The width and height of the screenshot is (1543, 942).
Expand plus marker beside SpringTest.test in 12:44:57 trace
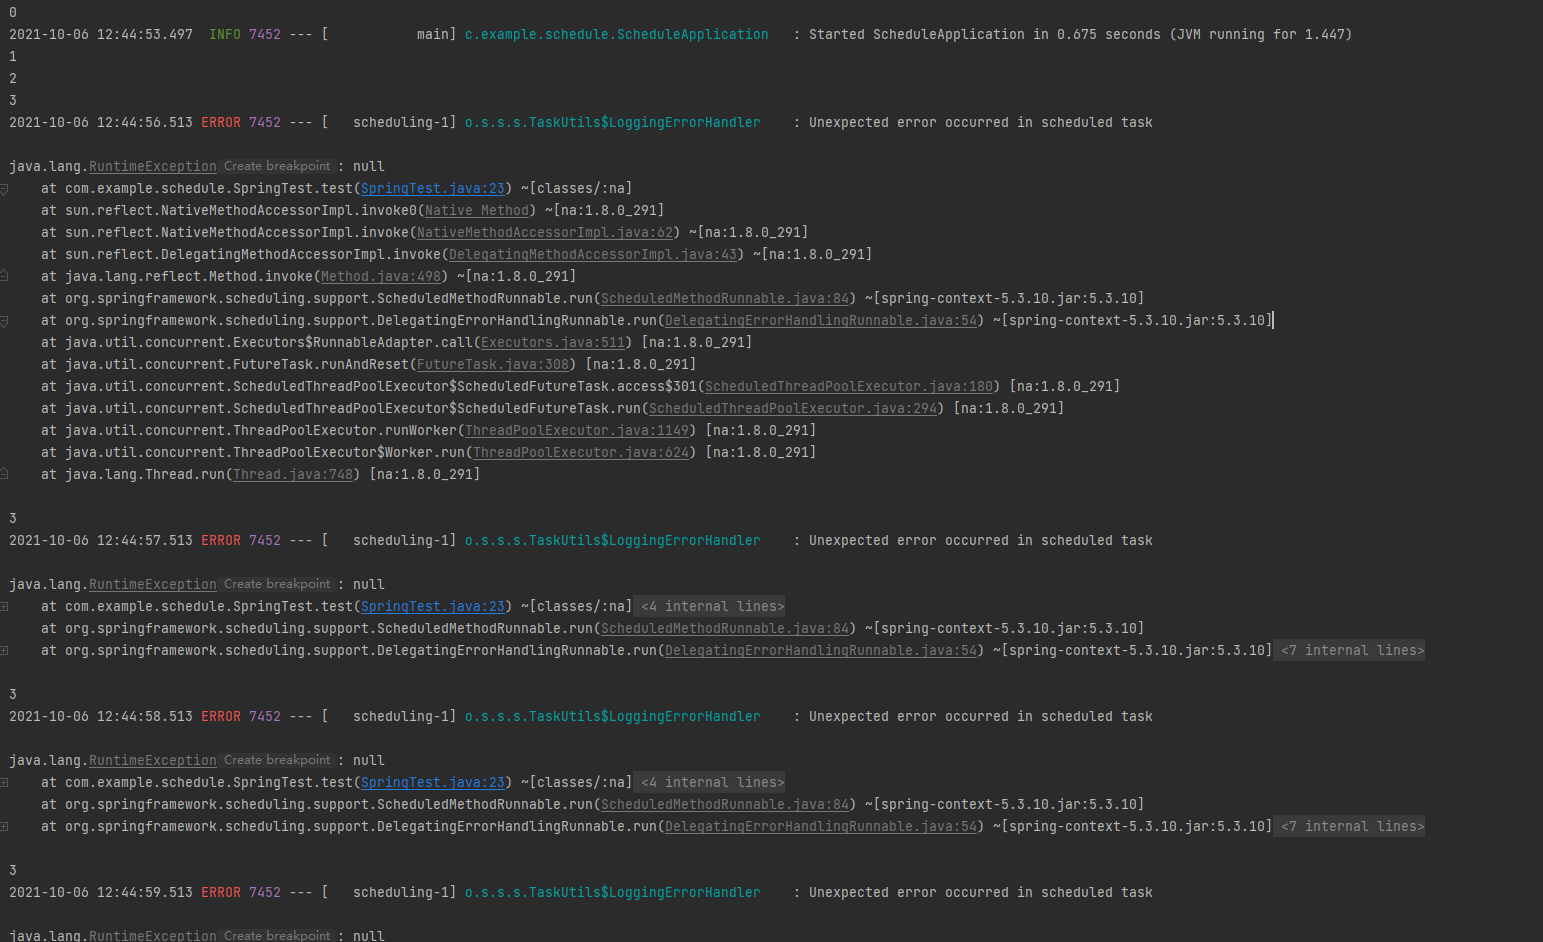4,606
